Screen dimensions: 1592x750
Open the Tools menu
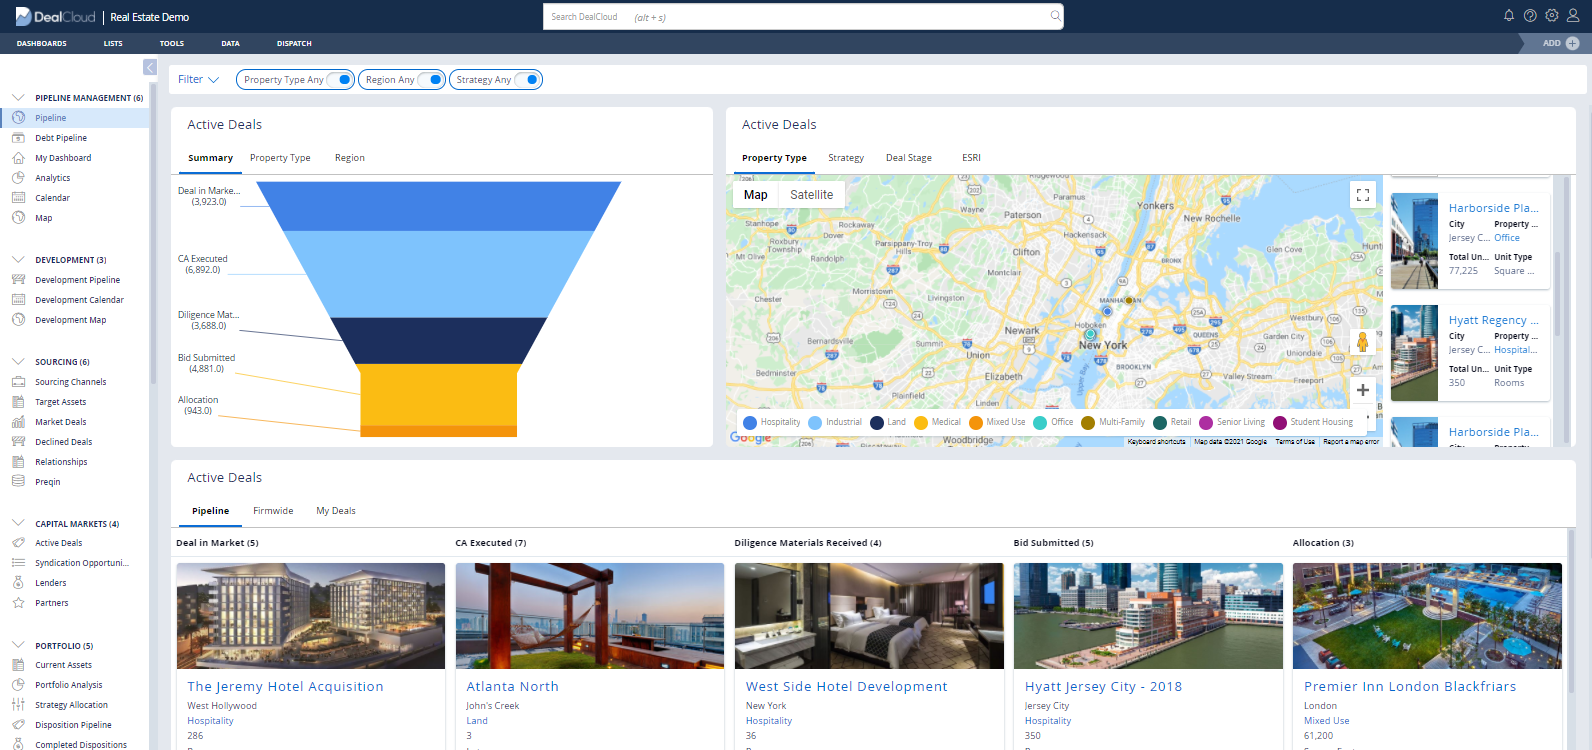[x=172, y=44]
